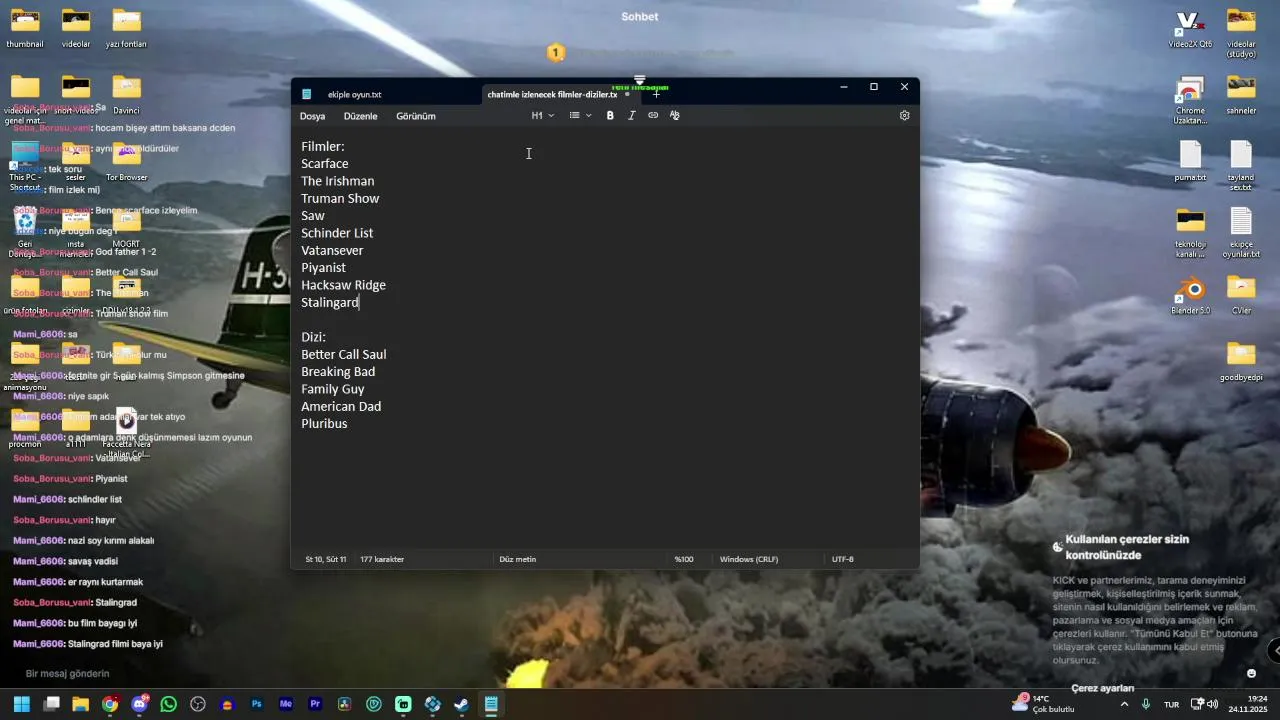This screenshot has width=1280, height=720.
Task: Open the Düzenle menu
Action: [x=360, y=116]
